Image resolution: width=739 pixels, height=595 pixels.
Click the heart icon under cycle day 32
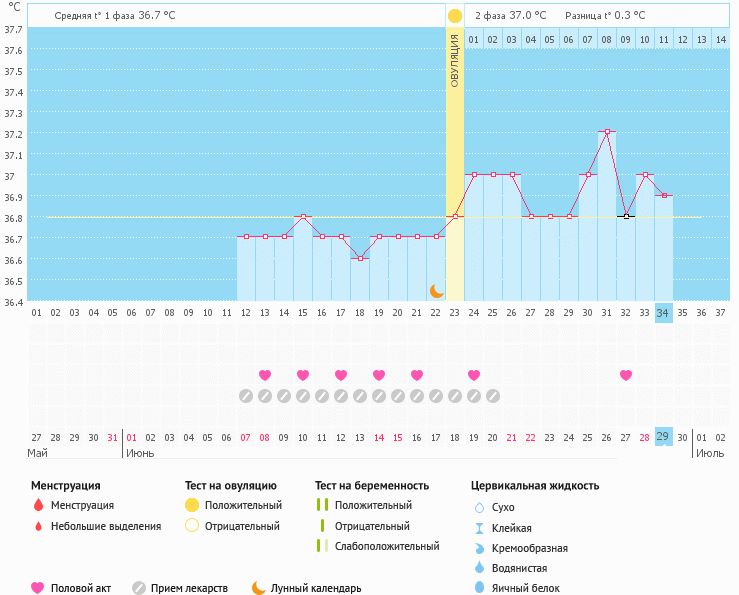point(626,375)
